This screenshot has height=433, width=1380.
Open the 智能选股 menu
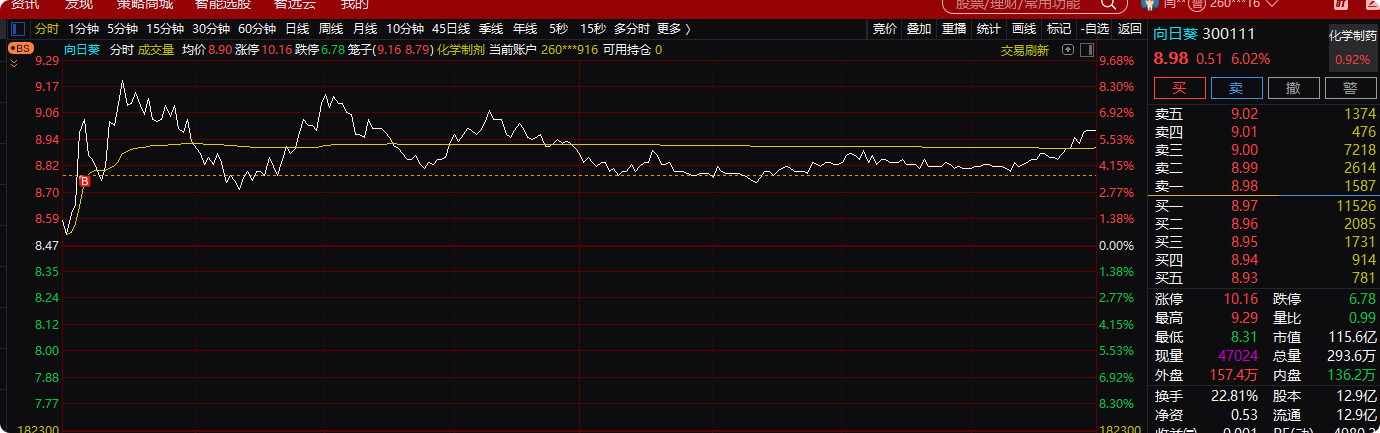[x=223, y=4]
